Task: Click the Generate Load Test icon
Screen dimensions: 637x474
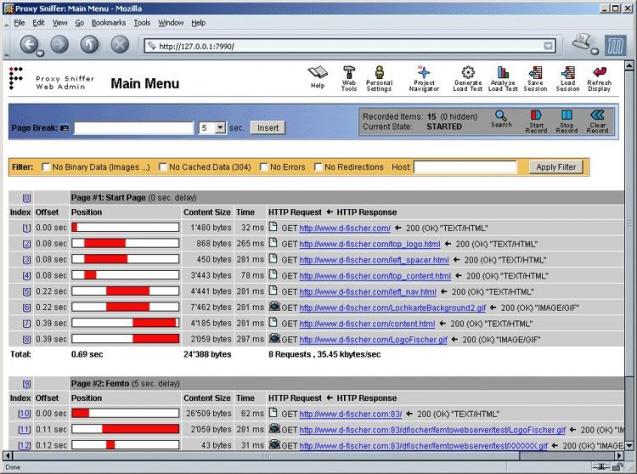Action: pos(468,72)
